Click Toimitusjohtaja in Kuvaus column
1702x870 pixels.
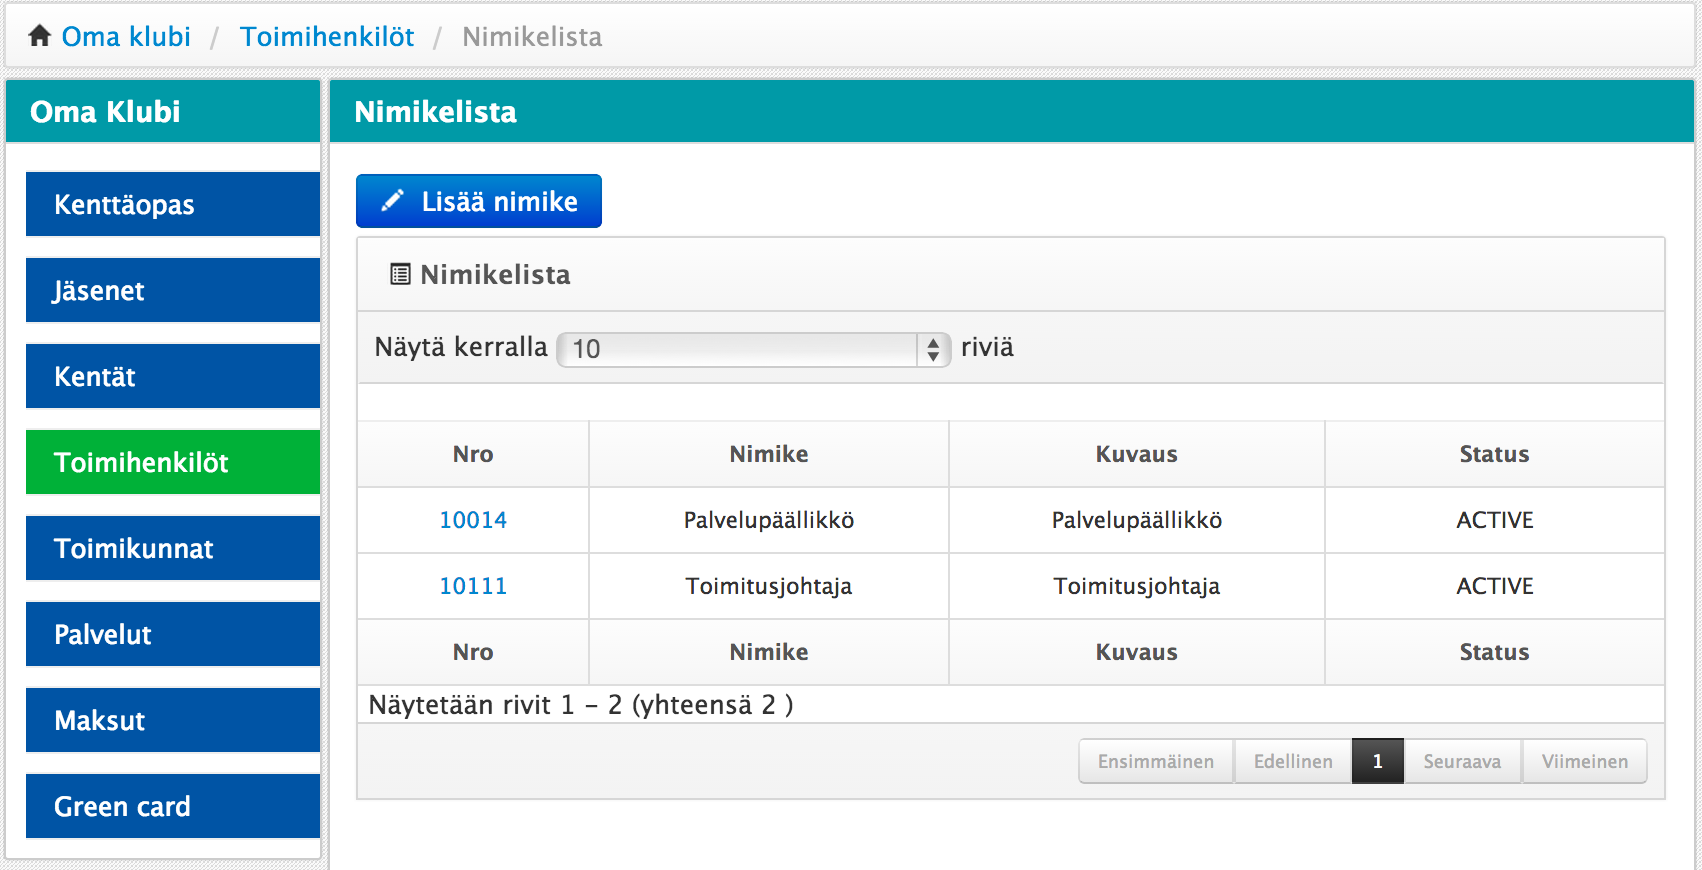click(x=1137, y=586)
